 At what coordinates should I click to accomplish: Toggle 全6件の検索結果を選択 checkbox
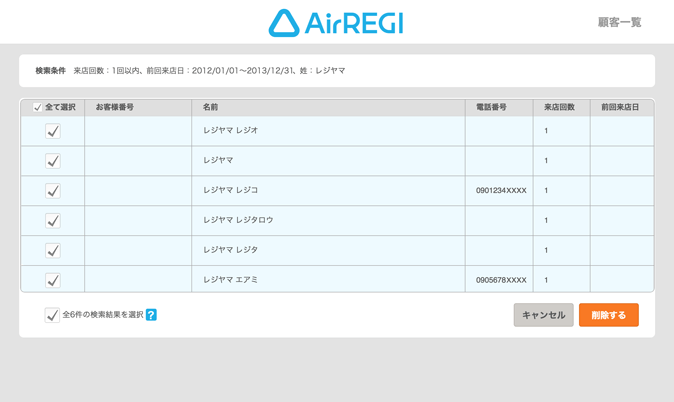[x=52, y=315]
